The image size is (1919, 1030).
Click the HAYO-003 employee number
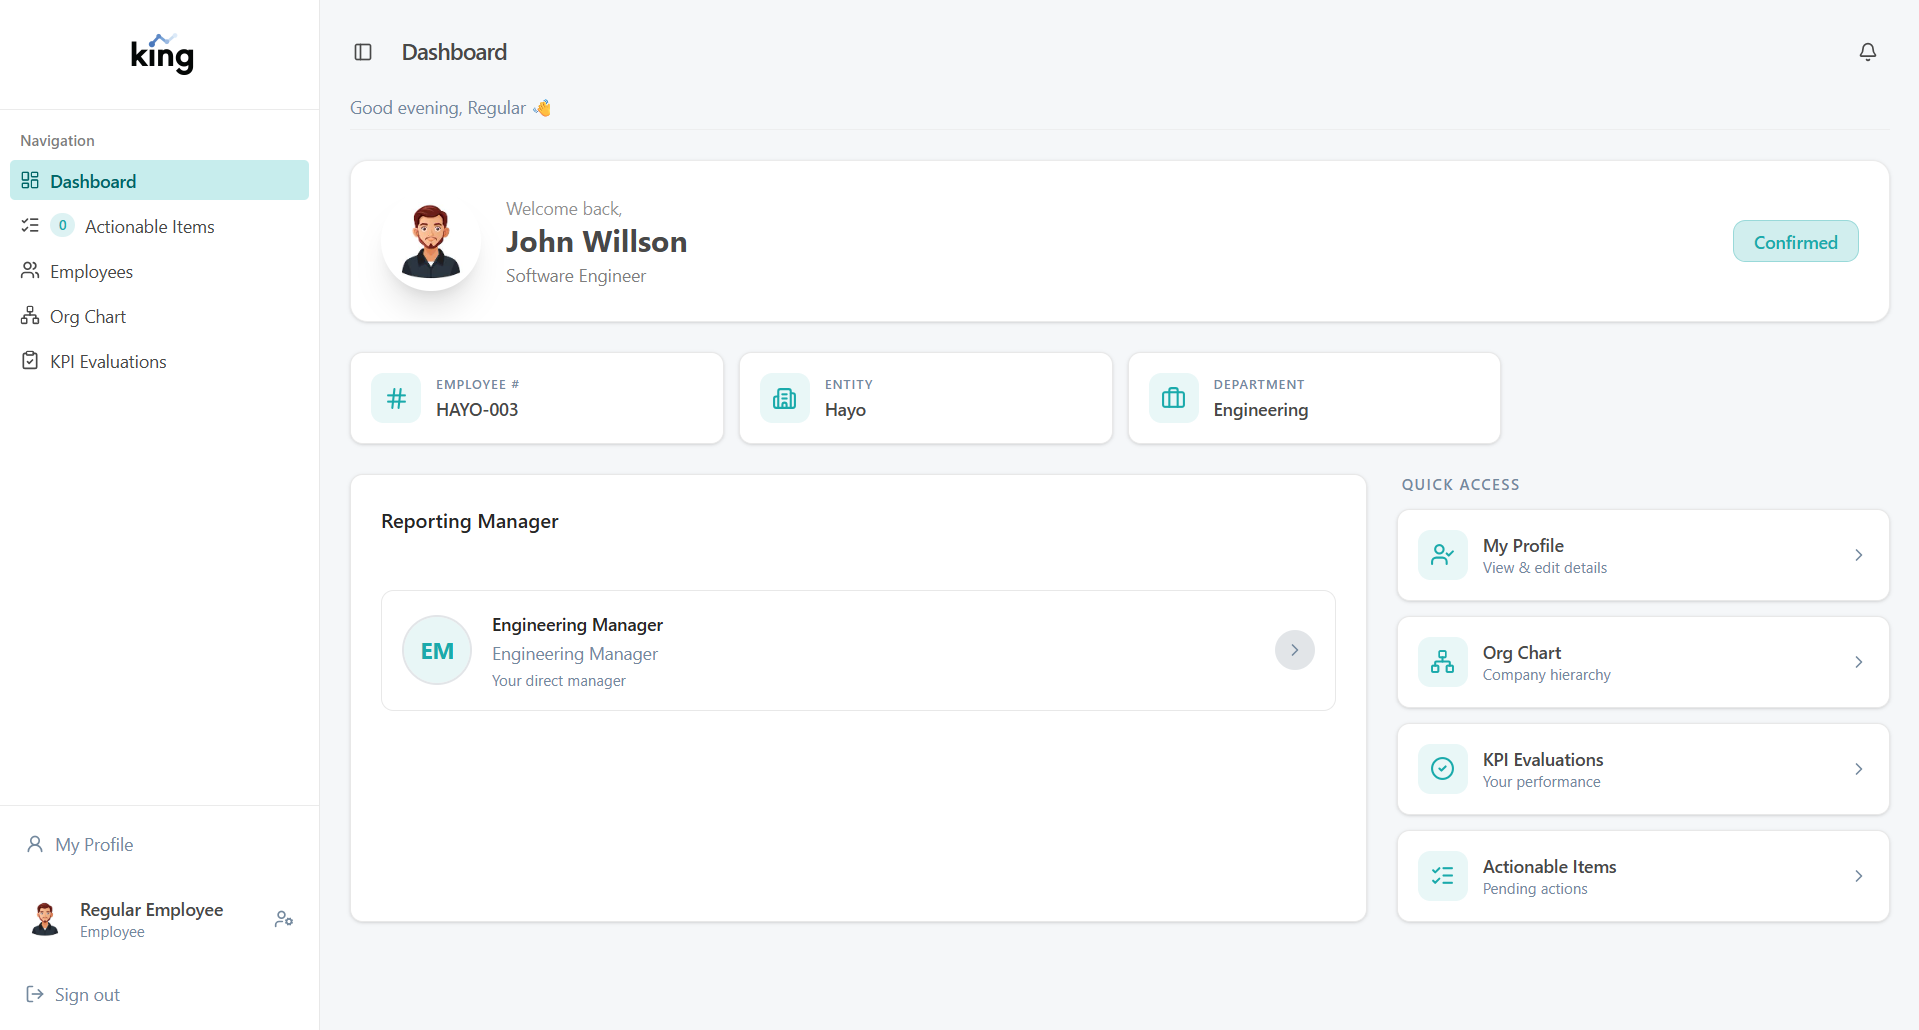coord(477,409)
